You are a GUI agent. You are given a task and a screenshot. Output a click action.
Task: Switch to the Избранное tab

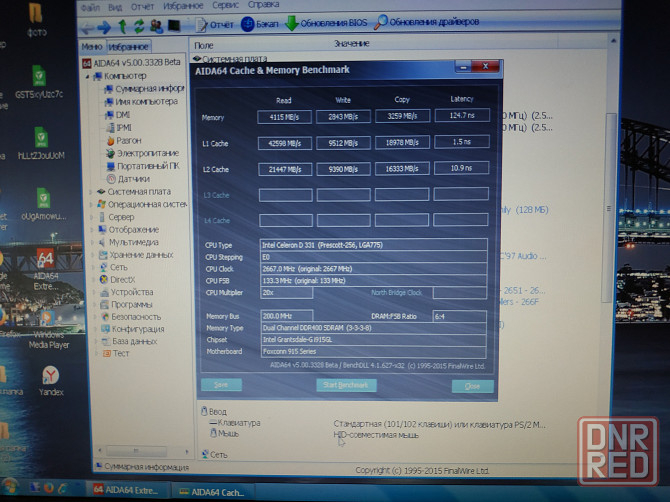128,46
